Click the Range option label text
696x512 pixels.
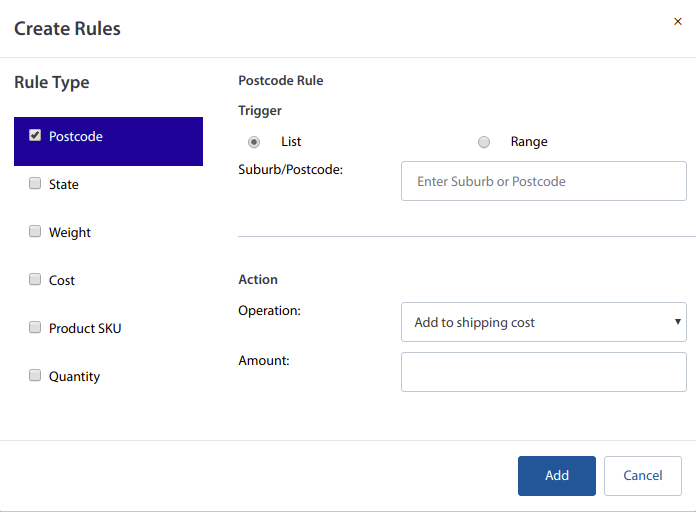click(x=529, y=142)
